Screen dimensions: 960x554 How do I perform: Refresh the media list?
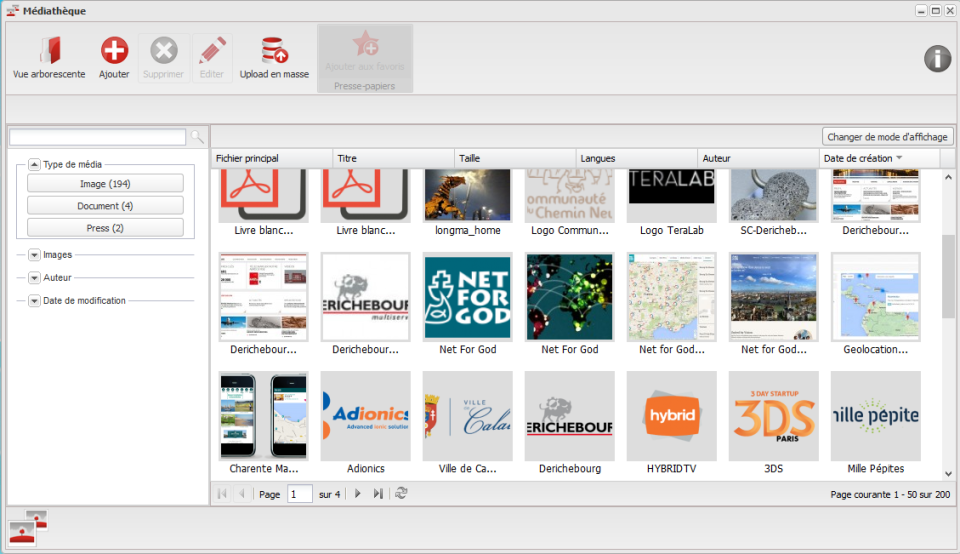pos(401,493)
